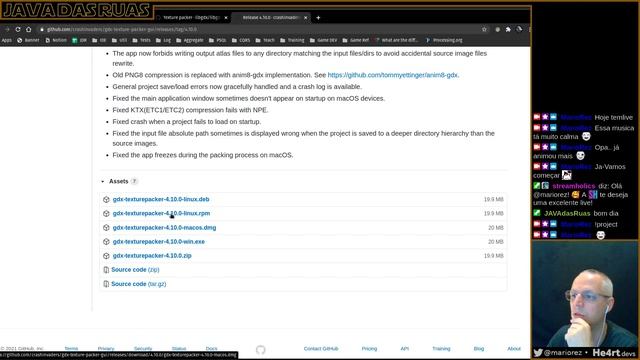Open the Log bookmark folder
This screenshot has width=640, height=360.
(x=163, y=40)
